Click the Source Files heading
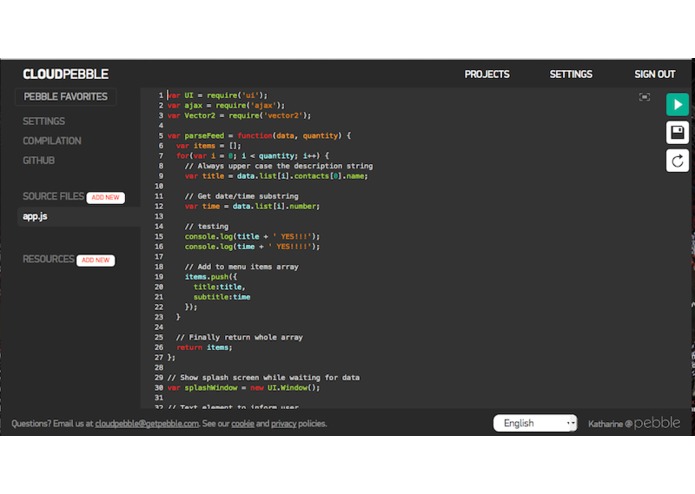 click(53, 196)
